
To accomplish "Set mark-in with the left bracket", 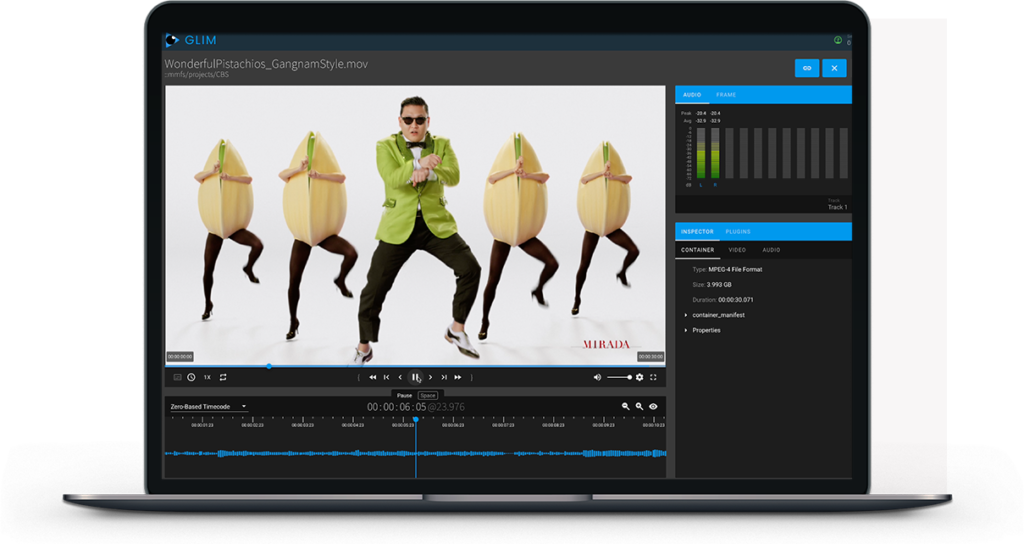I will pos(359,377).
